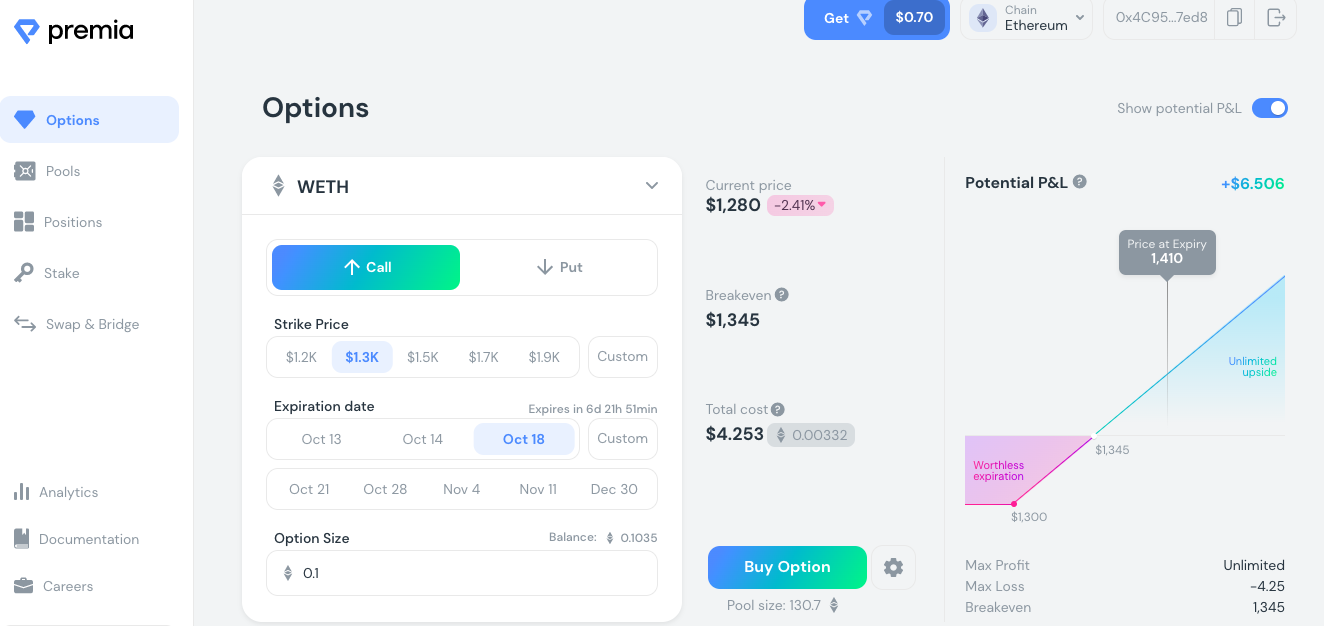Select the Call option type
1324x626 pixels.
(x=366, y=267)
